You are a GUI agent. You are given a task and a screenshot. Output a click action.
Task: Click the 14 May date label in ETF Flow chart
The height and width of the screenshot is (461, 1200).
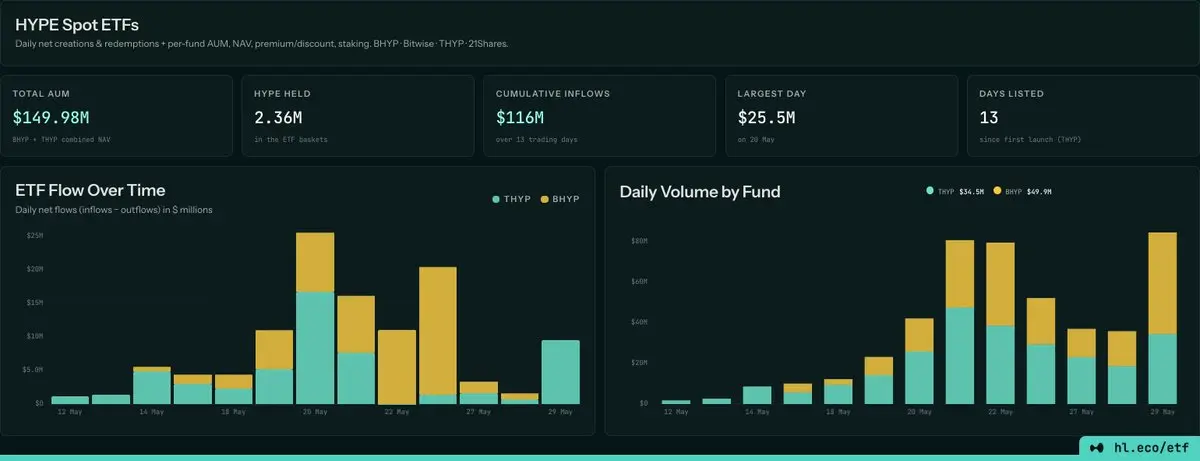point(152,412)
